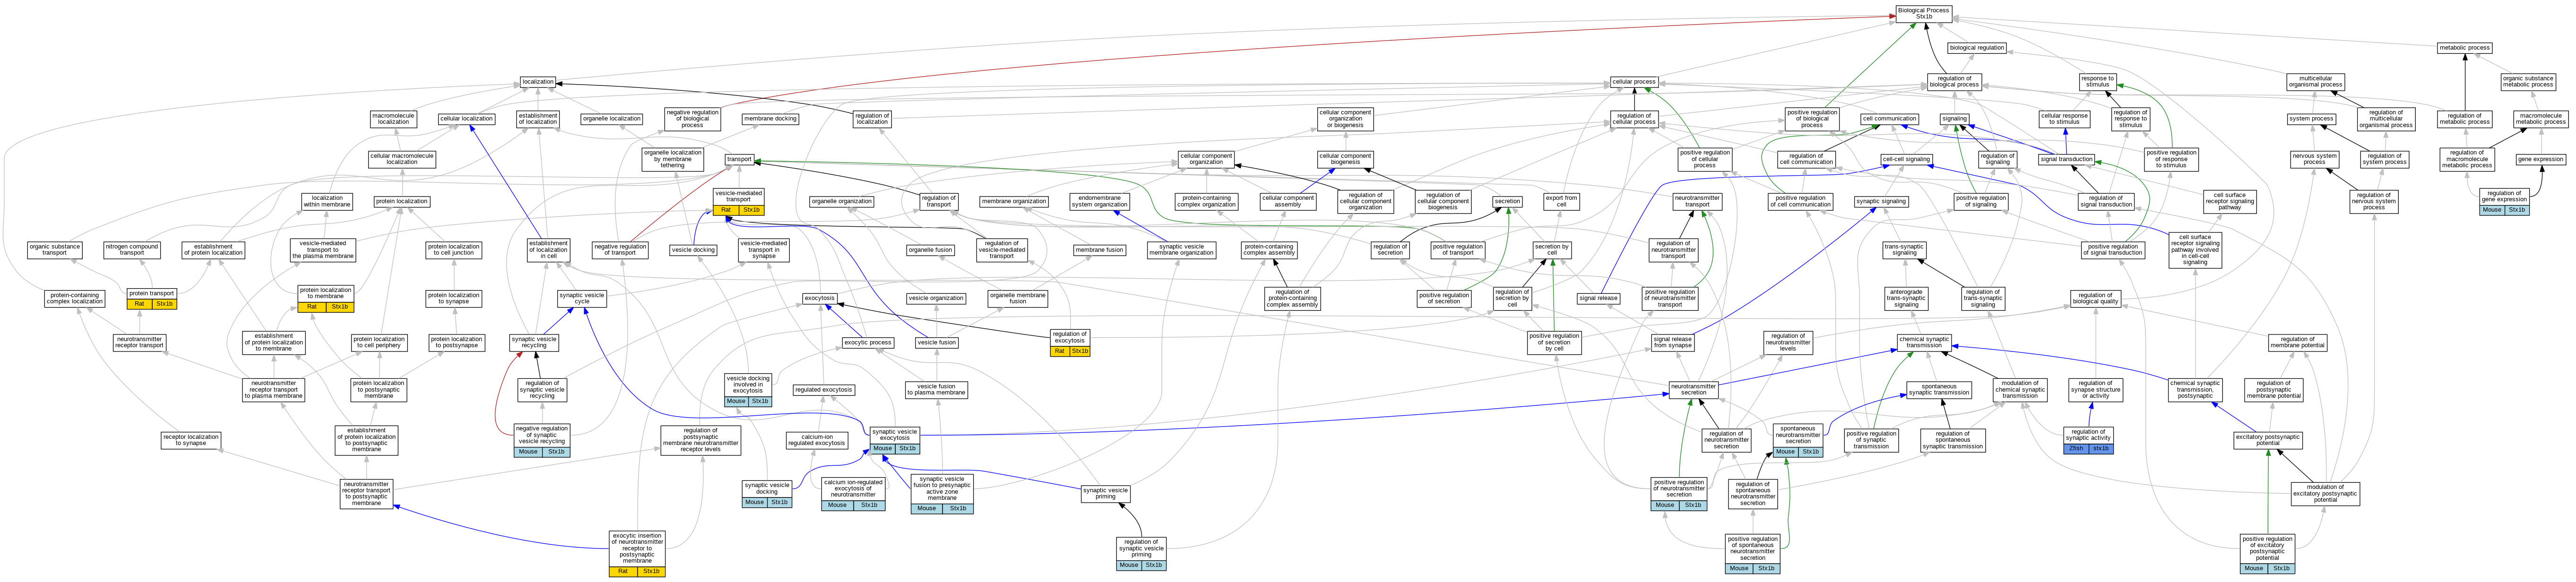The height and width of the screenshot is (582, 2576).
Task: Select the 'cell communication' node
Action: click(1889, 119)
